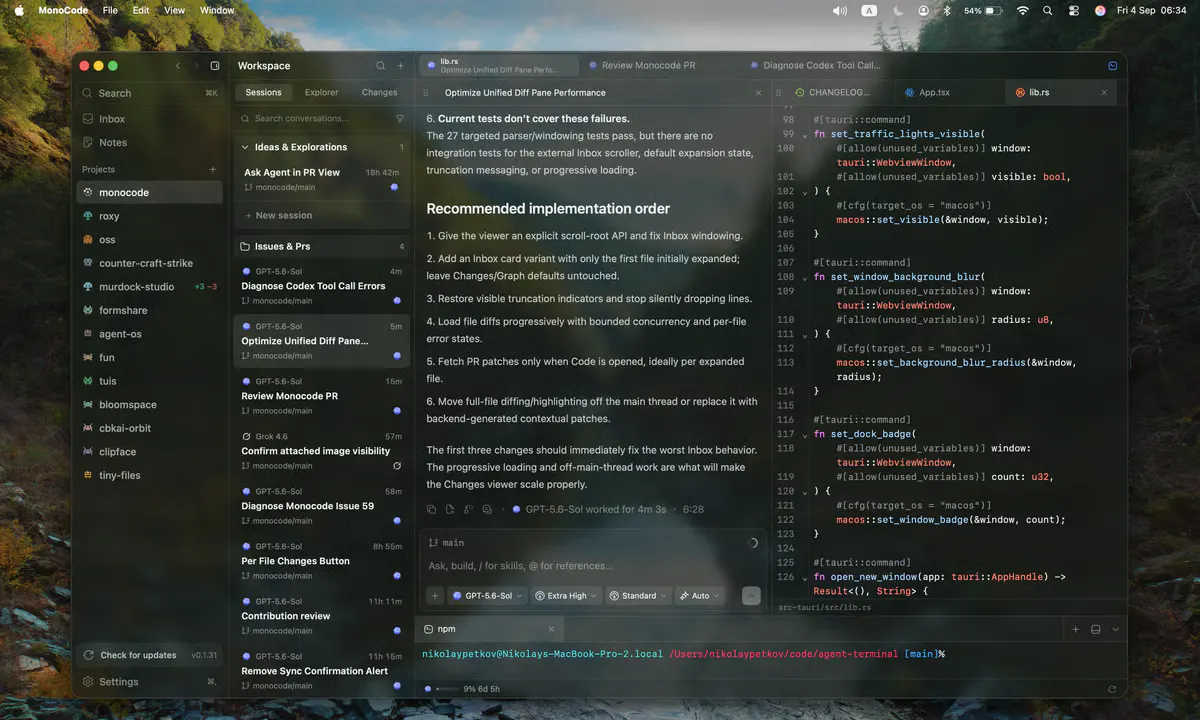Switch to the Sessions tab
The image size is (1200, 720).
[264, 92]
